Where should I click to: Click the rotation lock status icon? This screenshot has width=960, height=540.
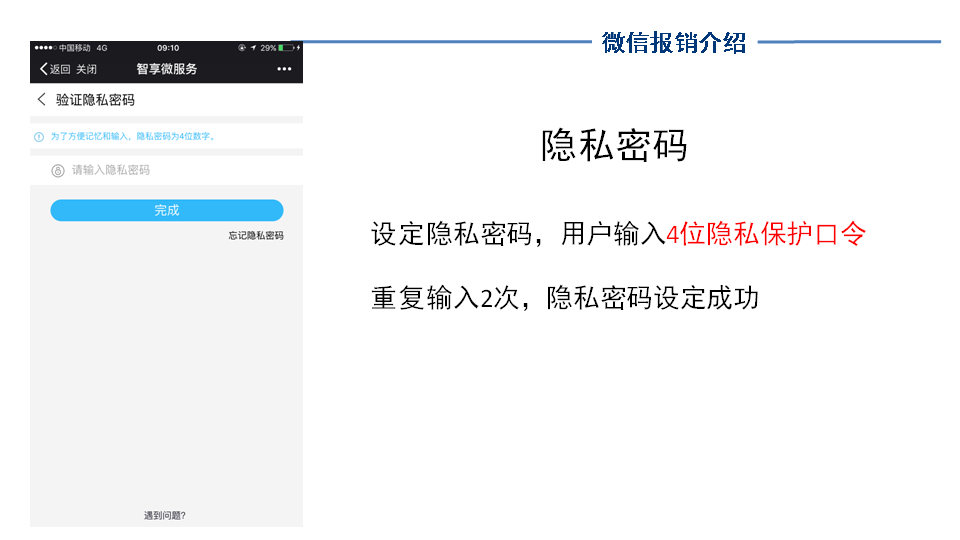pyautogui.click(x=241, y=48)
